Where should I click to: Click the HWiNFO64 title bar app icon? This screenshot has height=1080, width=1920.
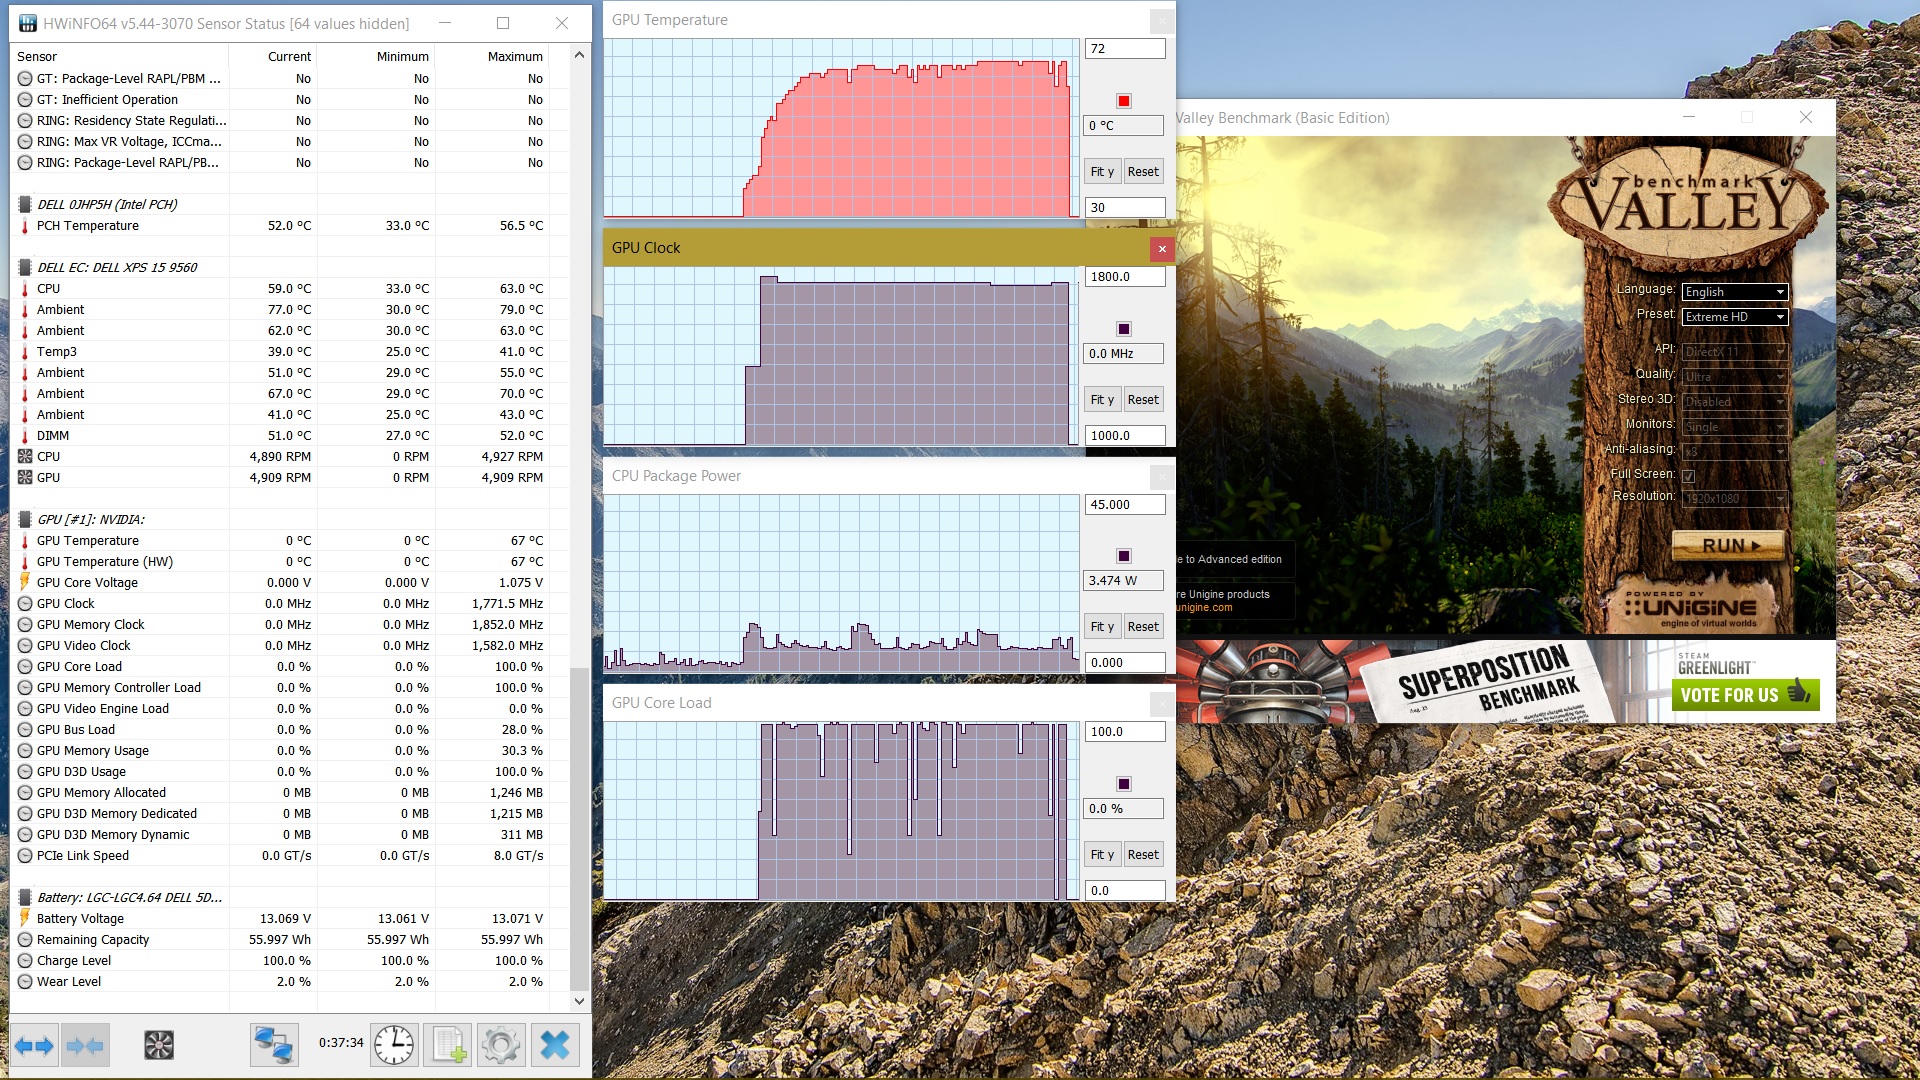coord(28,23)
